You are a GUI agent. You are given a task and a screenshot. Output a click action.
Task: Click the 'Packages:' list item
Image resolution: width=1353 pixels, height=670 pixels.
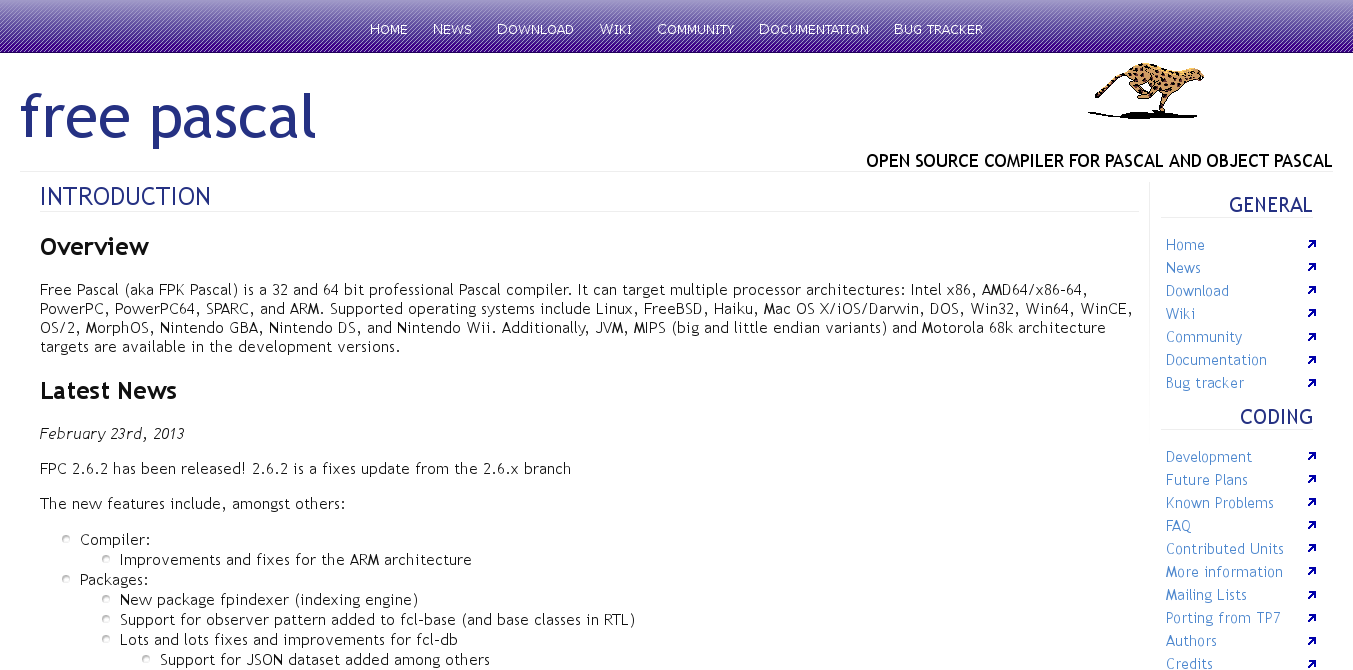point(114,580)
